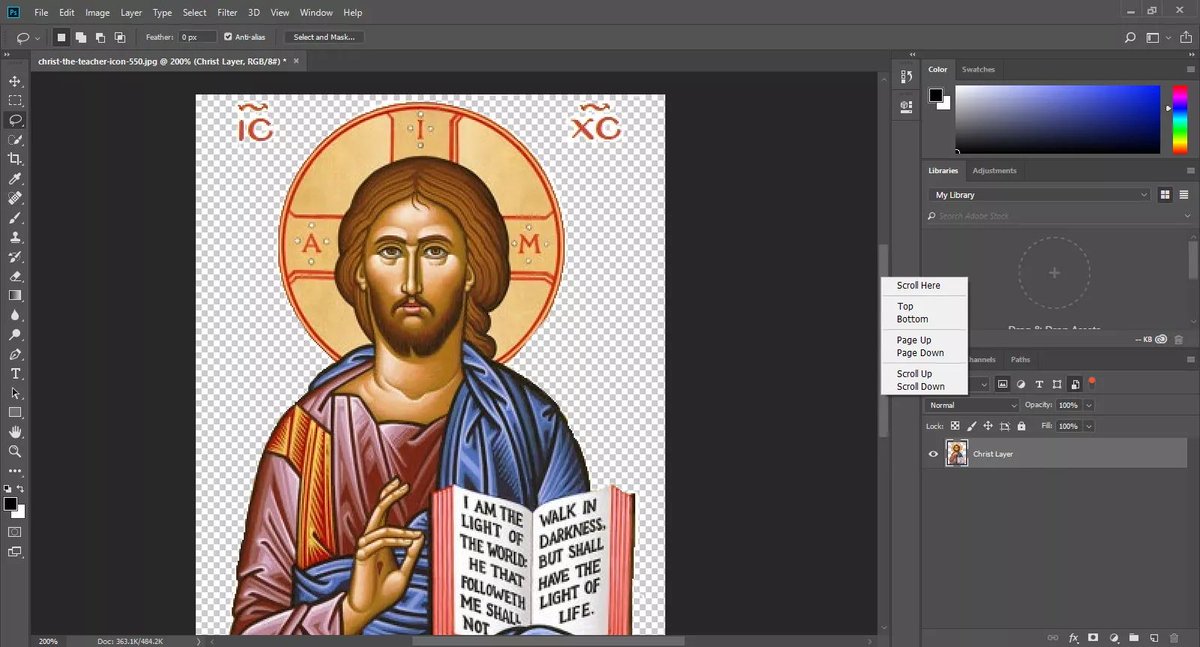Switch to the Adjustments panel tab
The width and height of the screenshot is (1200, 647).
tap(994, 171)
